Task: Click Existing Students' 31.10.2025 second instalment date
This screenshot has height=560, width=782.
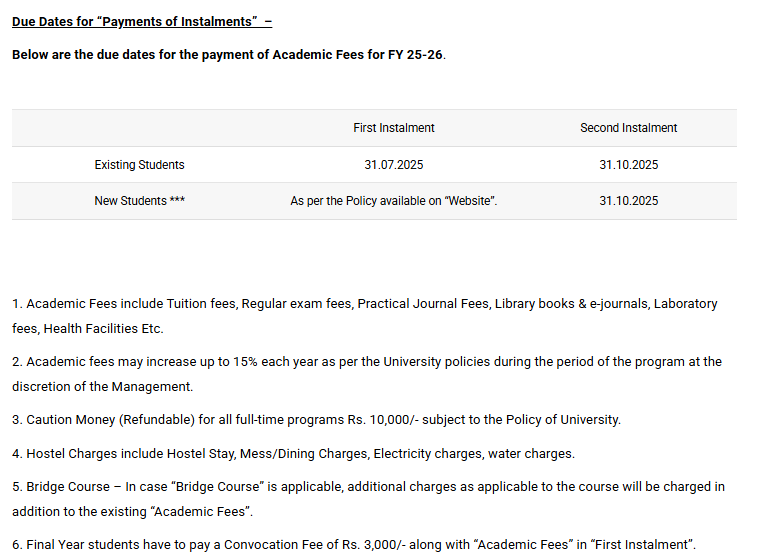Action: (x=628, y=165)
